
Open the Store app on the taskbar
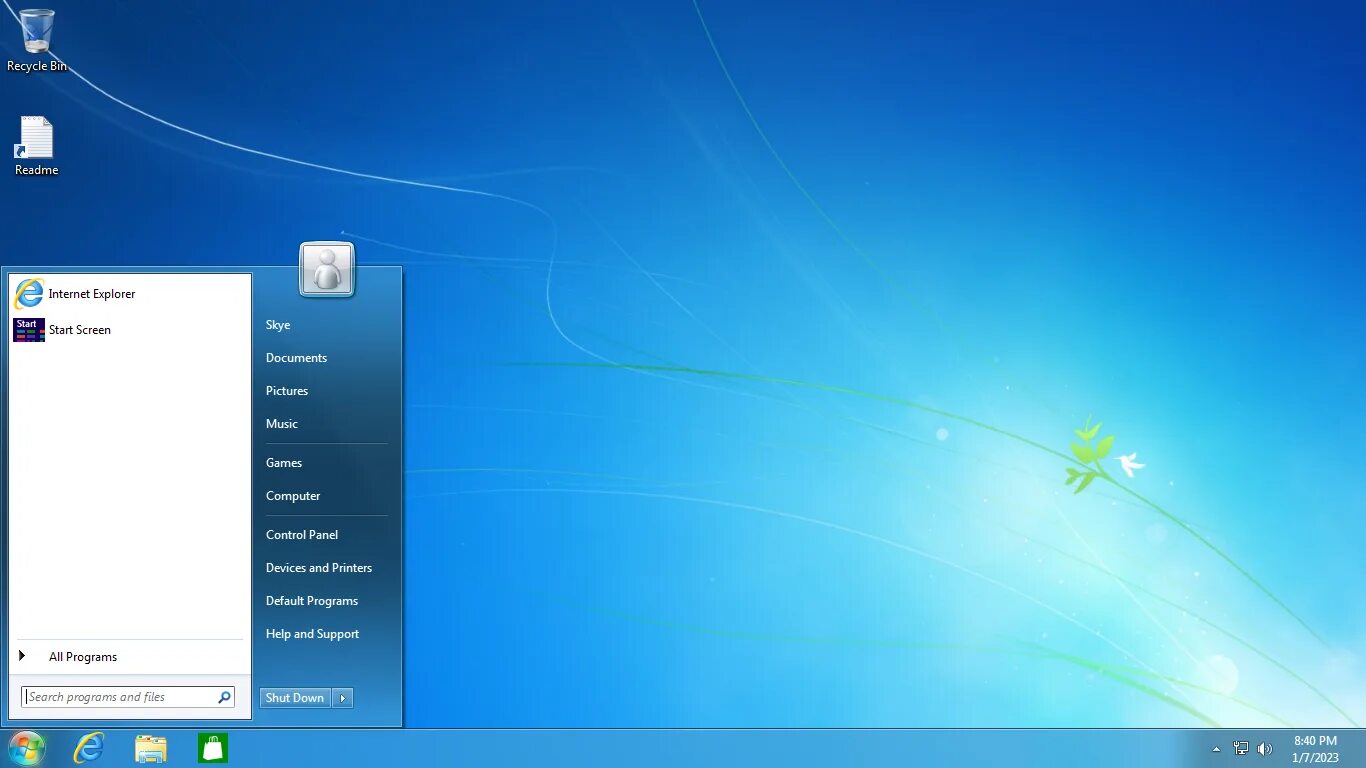pyautogui.click(x=213, y=748)
